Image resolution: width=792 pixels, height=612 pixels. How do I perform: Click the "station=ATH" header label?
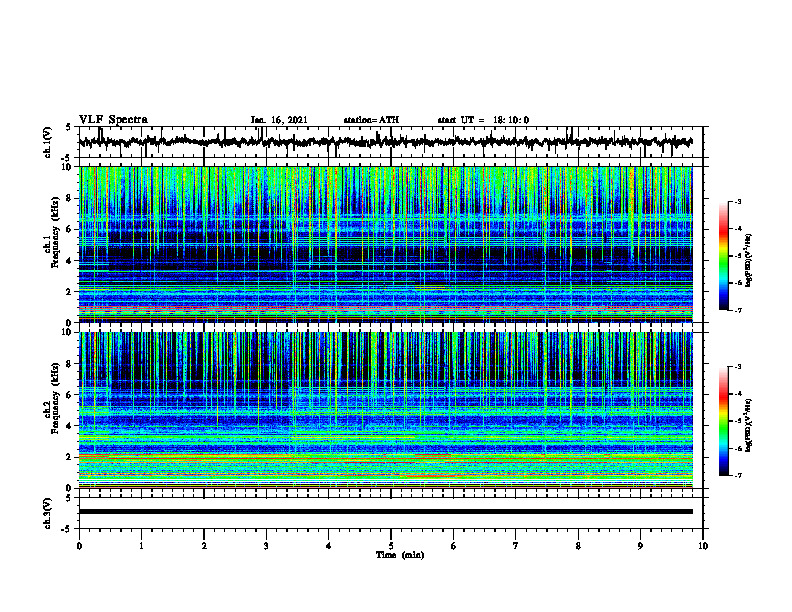click(371, 120)
